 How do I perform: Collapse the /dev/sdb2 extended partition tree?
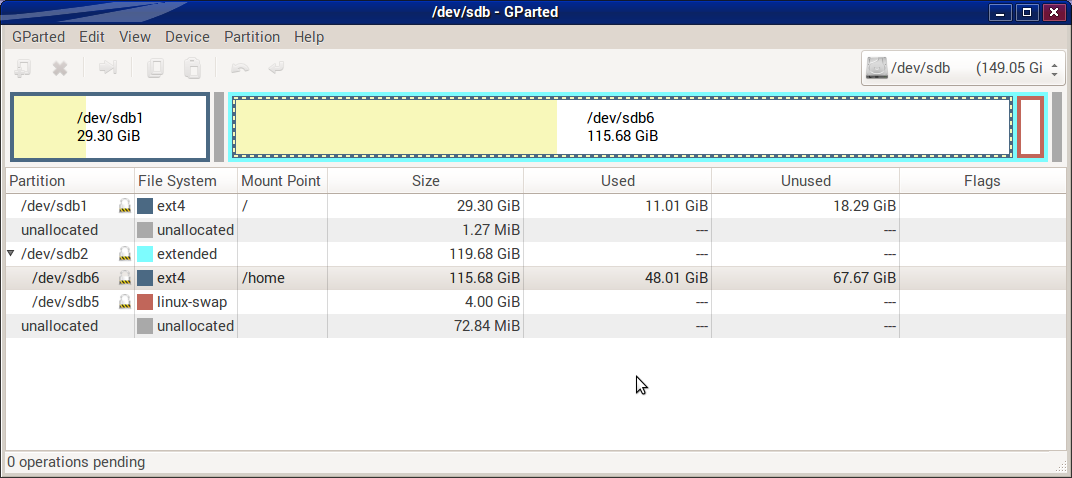[11, 254]
